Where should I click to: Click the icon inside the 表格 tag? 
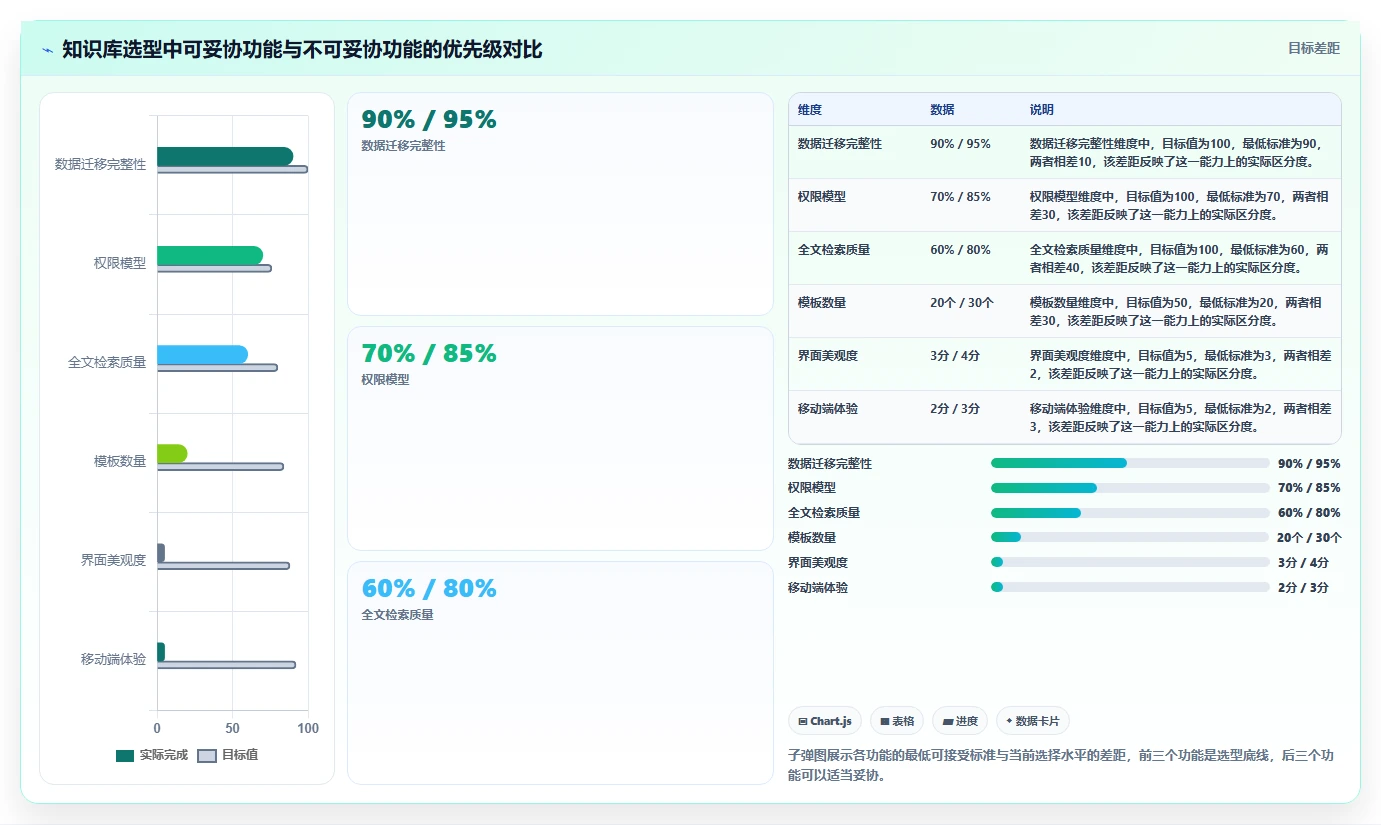[x=885, y=721]
